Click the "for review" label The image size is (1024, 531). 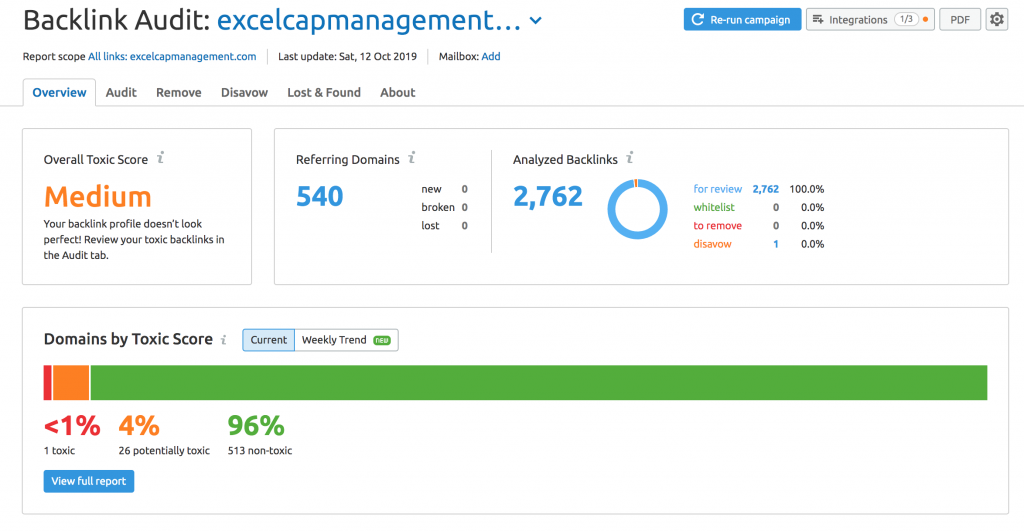point(718,189)
